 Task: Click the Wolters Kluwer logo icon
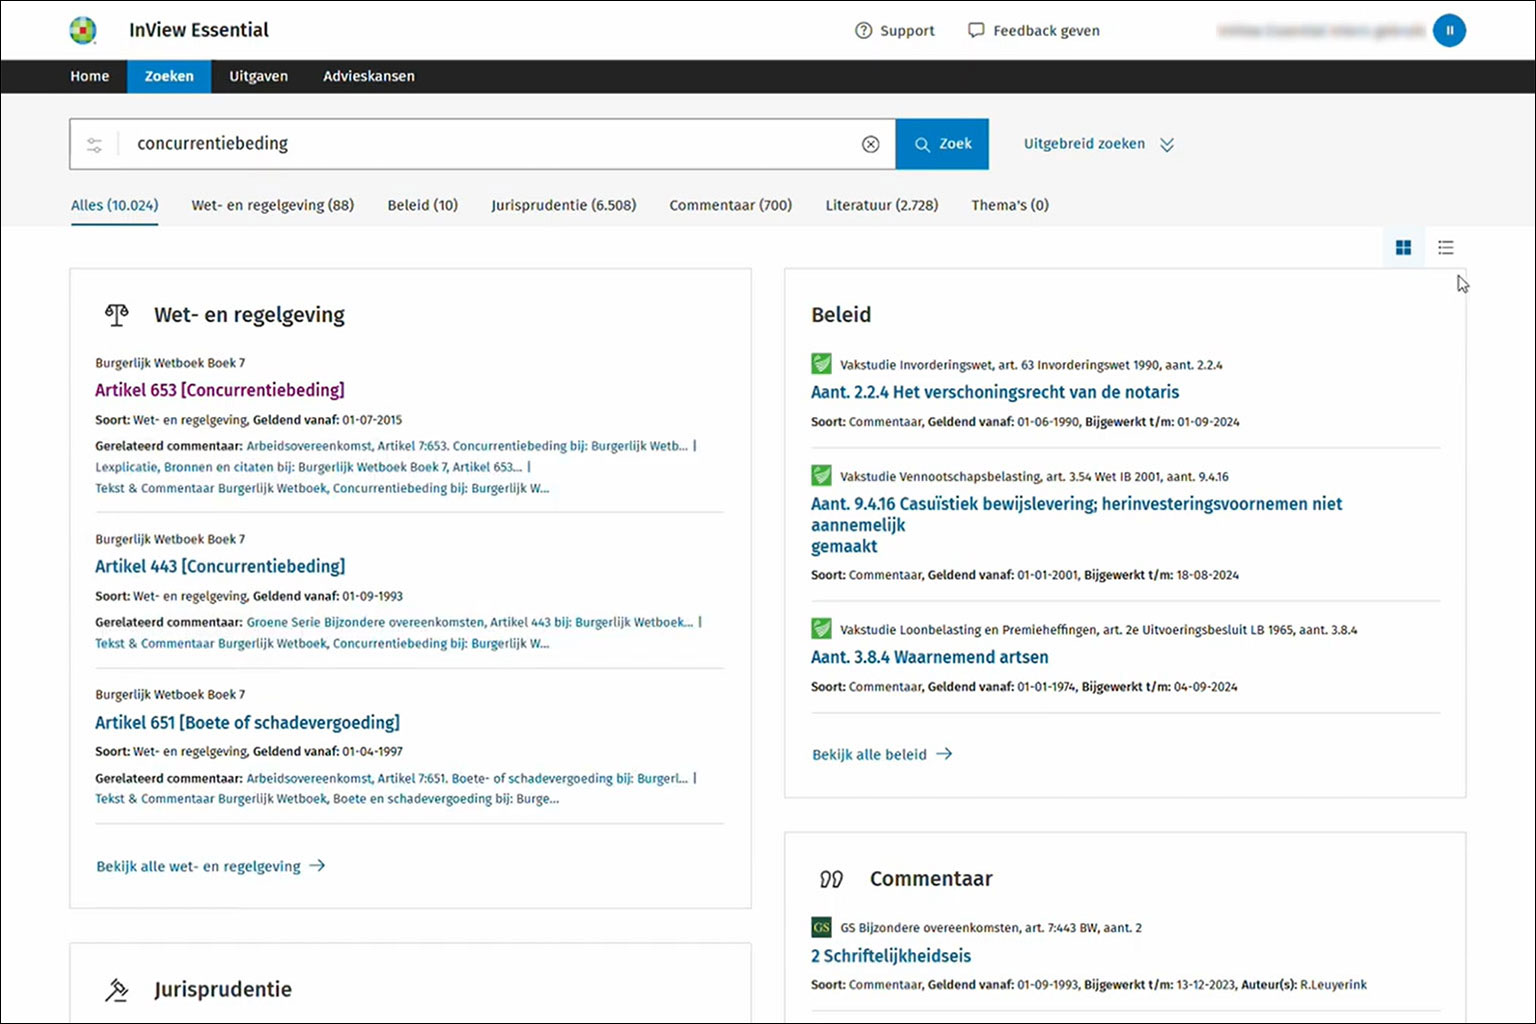pyautogui.click(x=83, y=30)
